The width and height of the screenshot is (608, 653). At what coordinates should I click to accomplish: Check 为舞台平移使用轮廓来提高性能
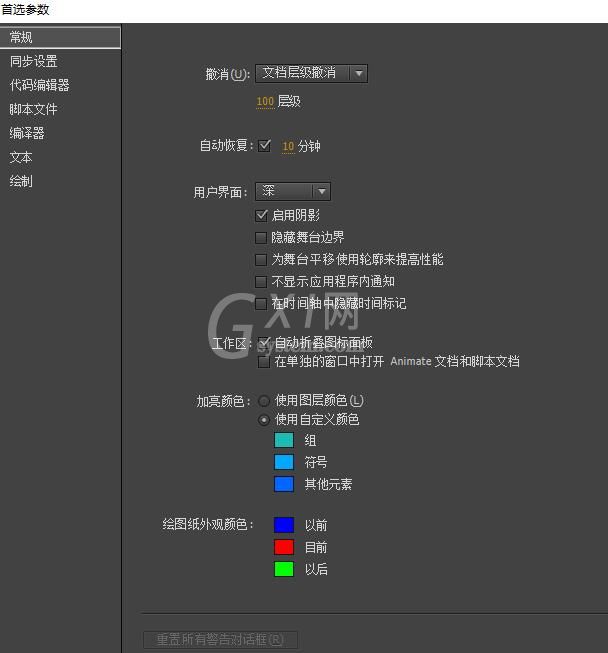[261, 260]
